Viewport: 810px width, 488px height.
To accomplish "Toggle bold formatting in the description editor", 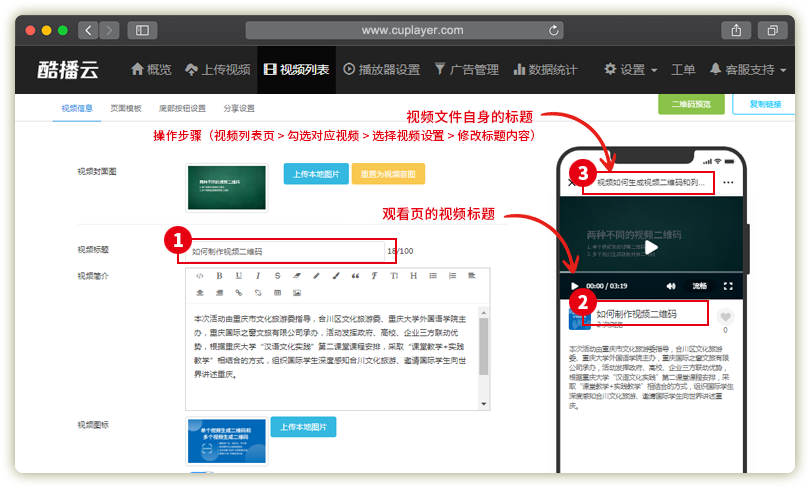I will click(219, 275).
